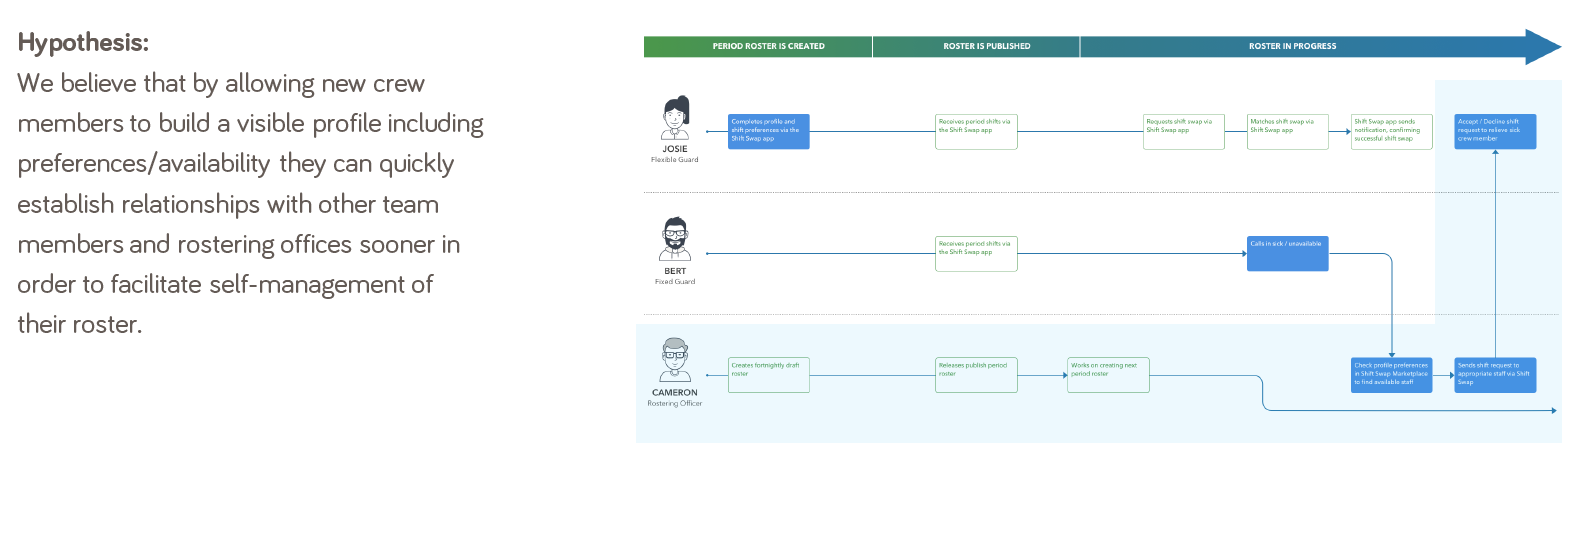The width and height of the screenshot is (1594, 533).
Task: Click the 'Sends shift request' step box
Action: pyautogui.click(x=1495, y=375)
